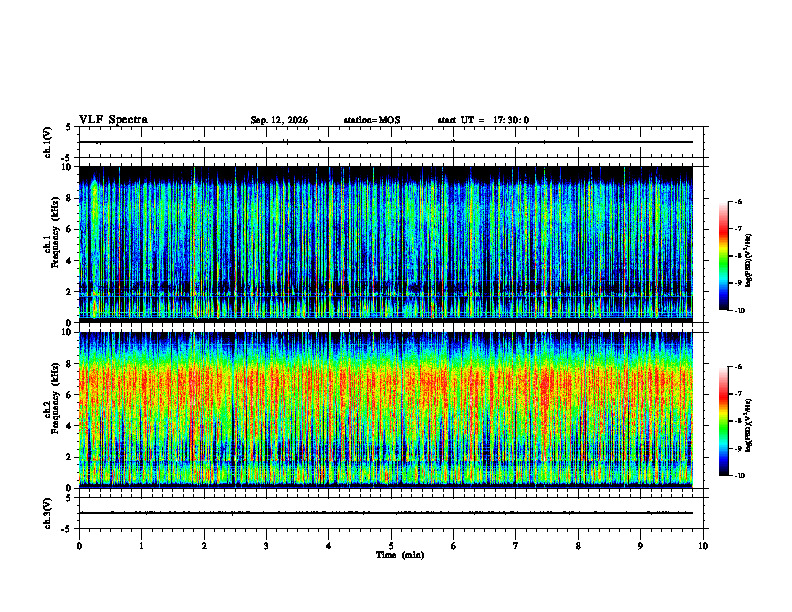Click the ch.1(V) waveform trace

[385, 142]
